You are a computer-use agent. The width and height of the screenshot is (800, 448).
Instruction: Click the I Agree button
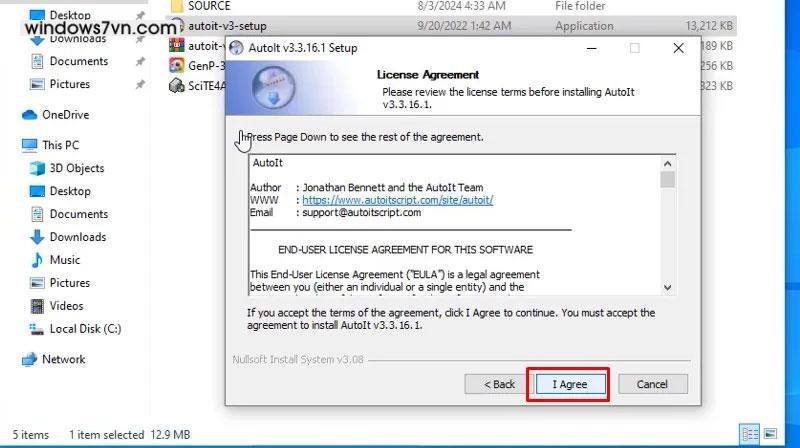(x=570, y=384)
